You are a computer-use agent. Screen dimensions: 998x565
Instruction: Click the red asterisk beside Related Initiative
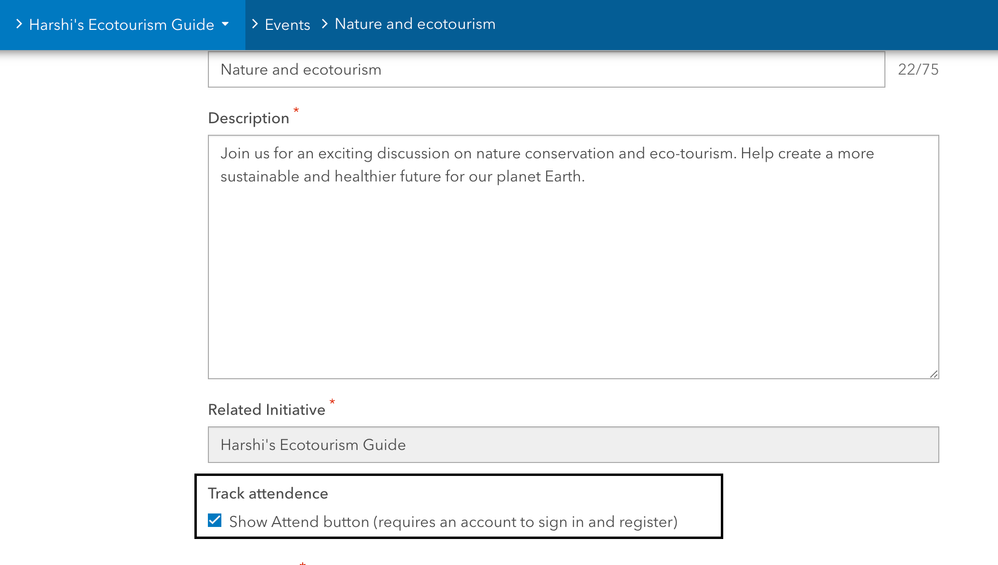tap(332, 402)
